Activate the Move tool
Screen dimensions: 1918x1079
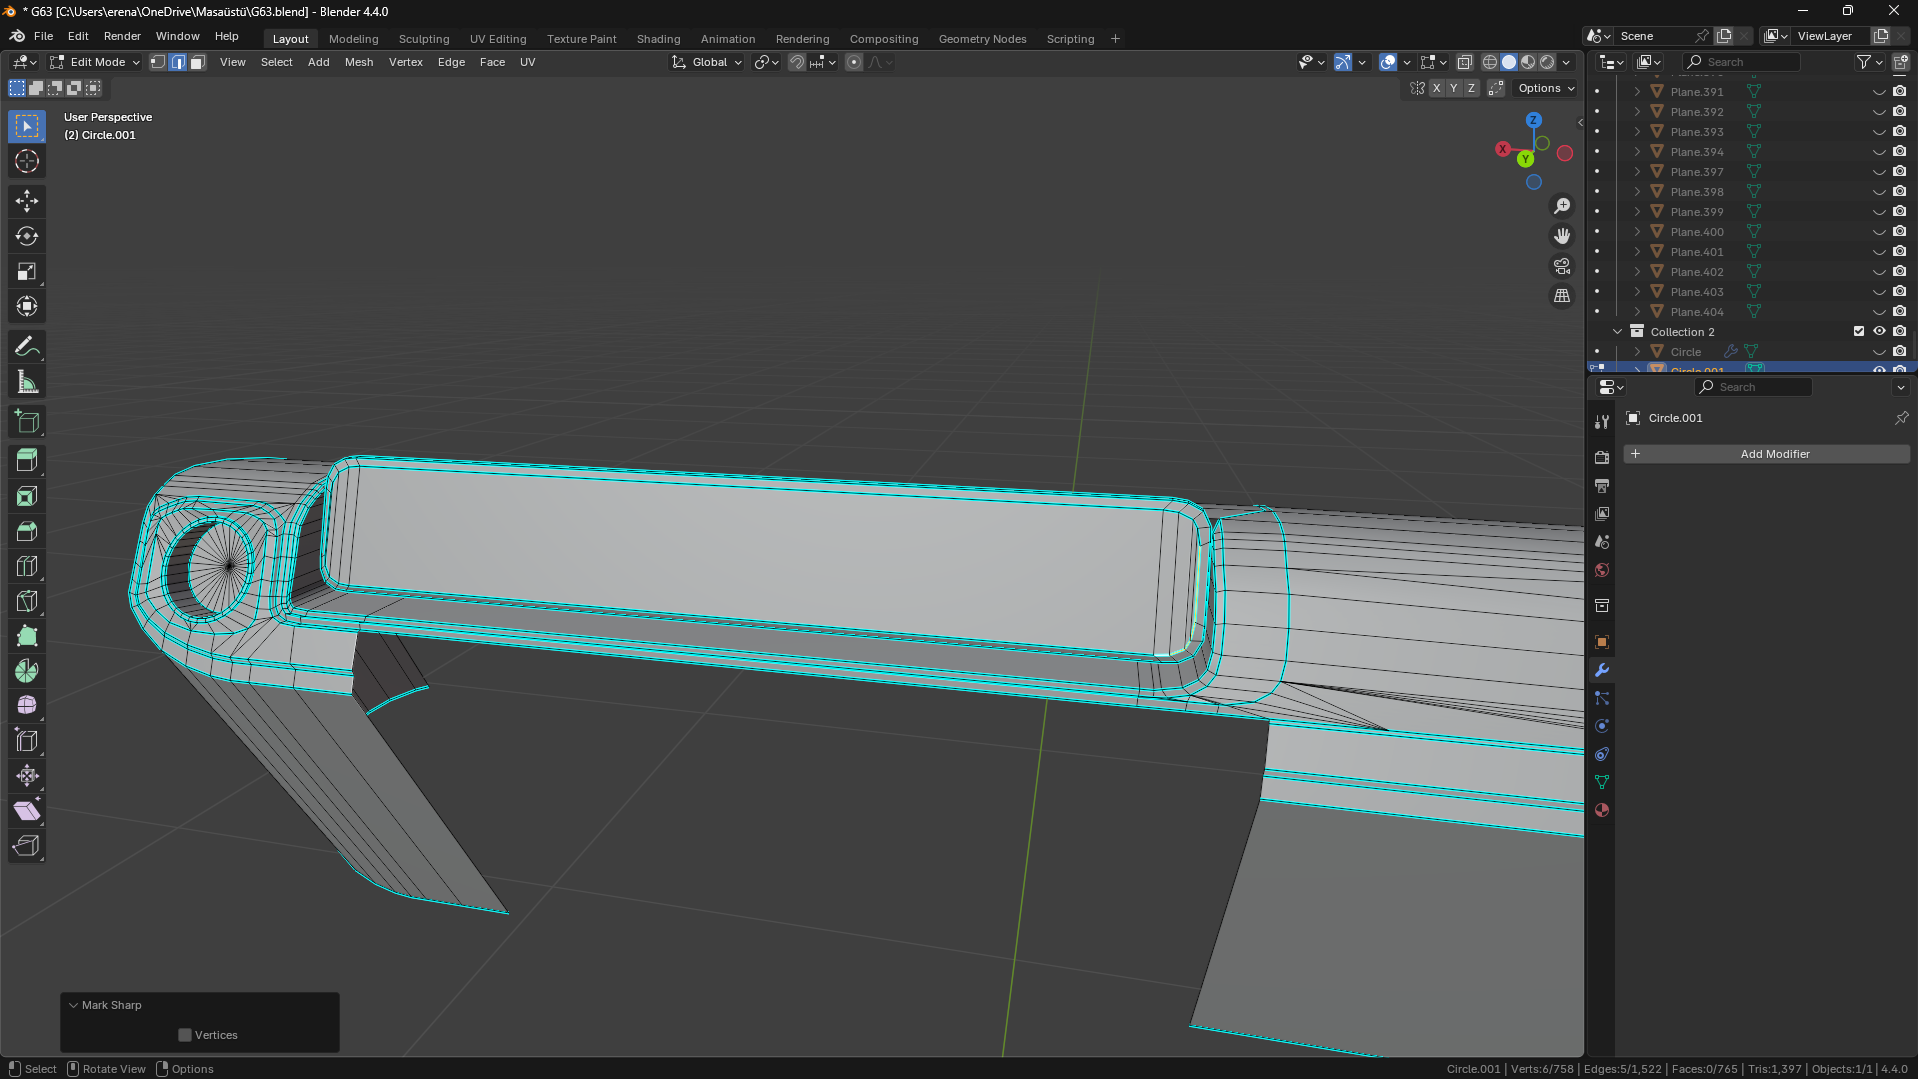[27, 201]
